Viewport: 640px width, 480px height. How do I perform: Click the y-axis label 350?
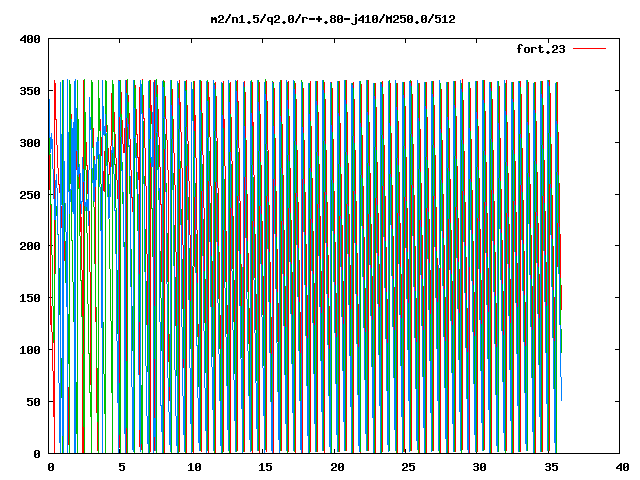coord(30,91)
